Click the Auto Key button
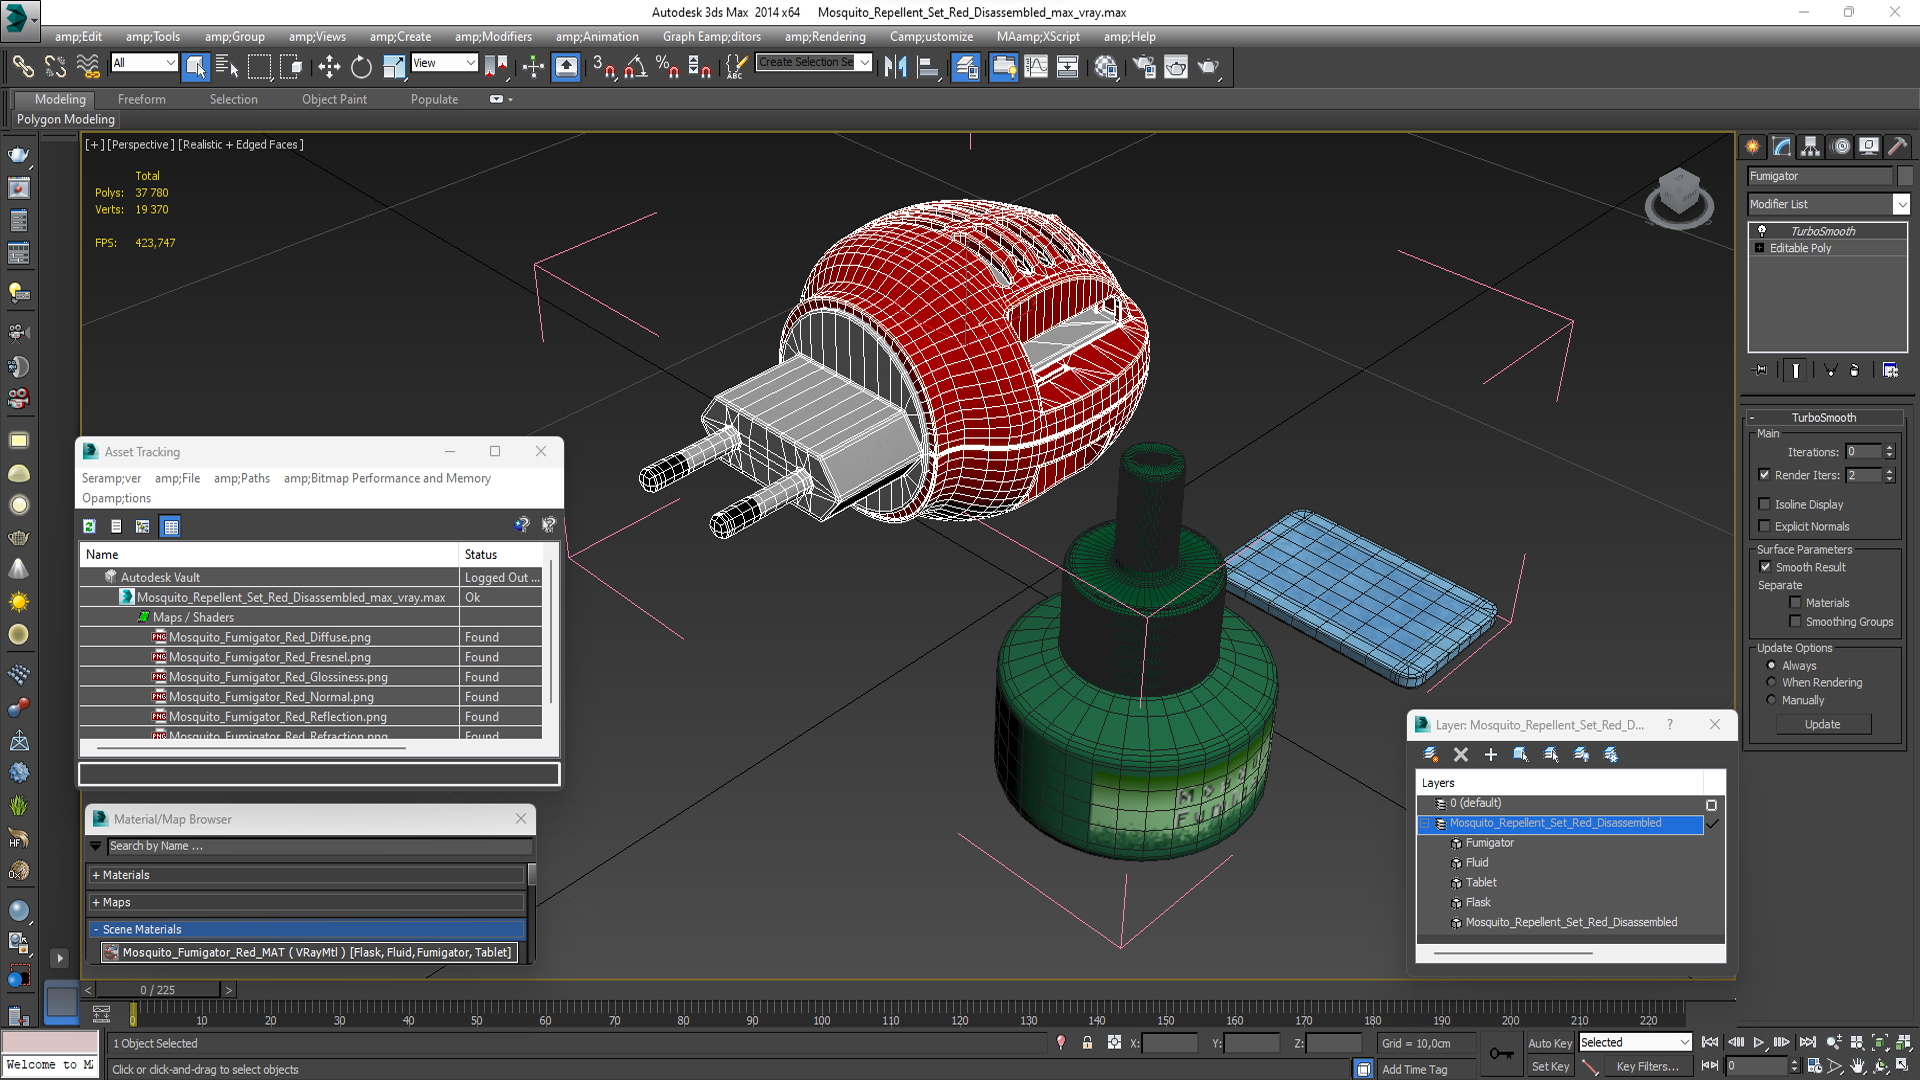The width and height of the screenshot is (1920, 1080). click(x=1549, y=1043)
